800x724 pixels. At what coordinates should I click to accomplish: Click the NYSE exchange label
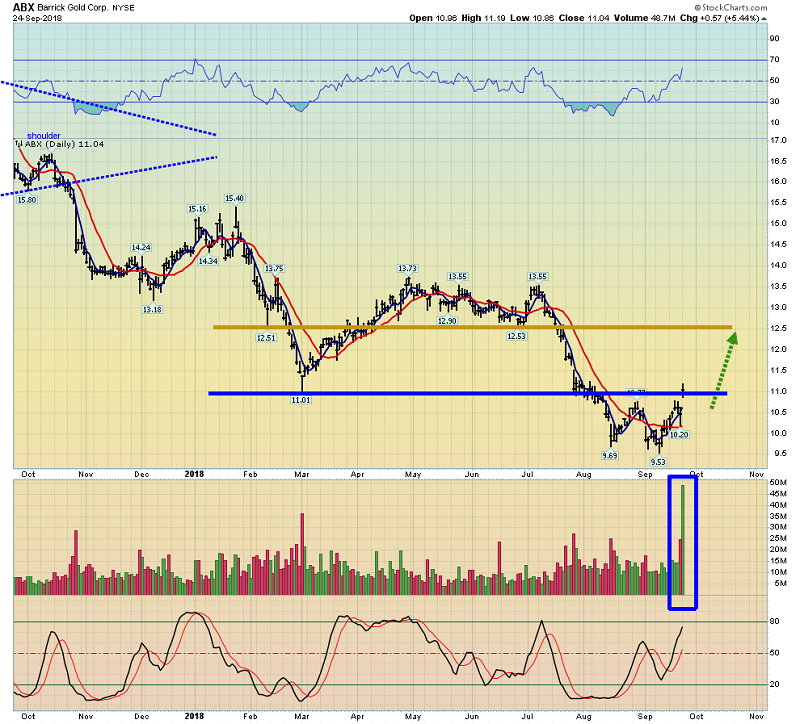123,8
